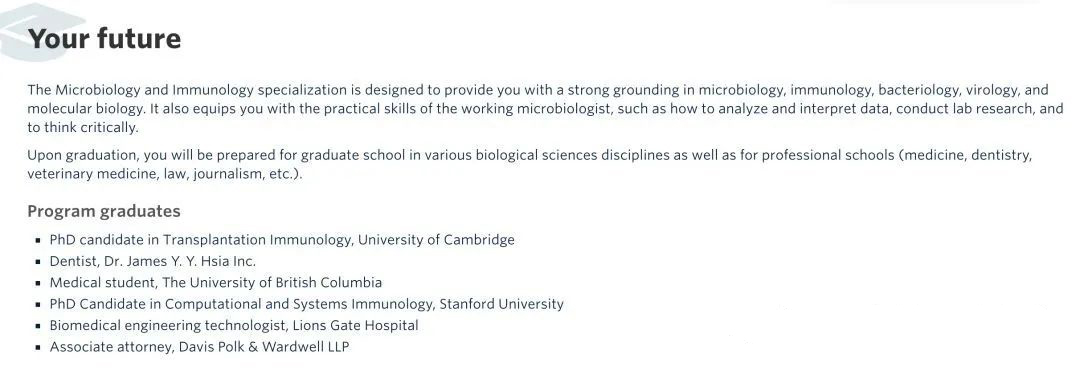
Task: Click the words "University of Cambridge"
Action: pyautogui.click(x=436, y=240)
